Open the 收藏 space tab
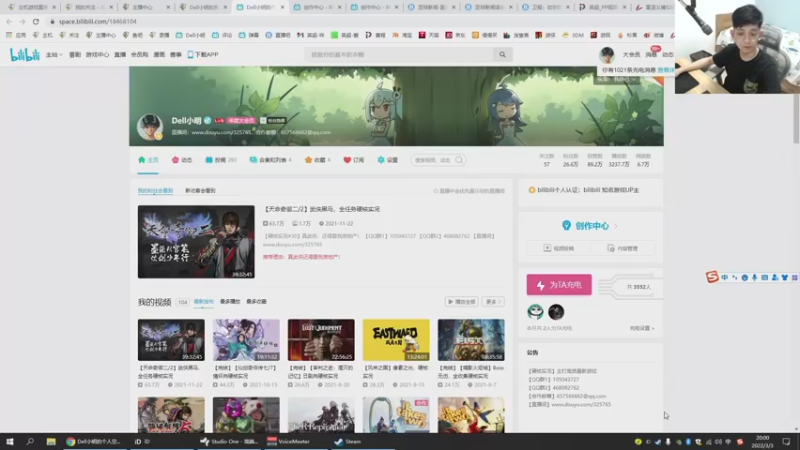The image size is (800, 450). coord(317,160)
